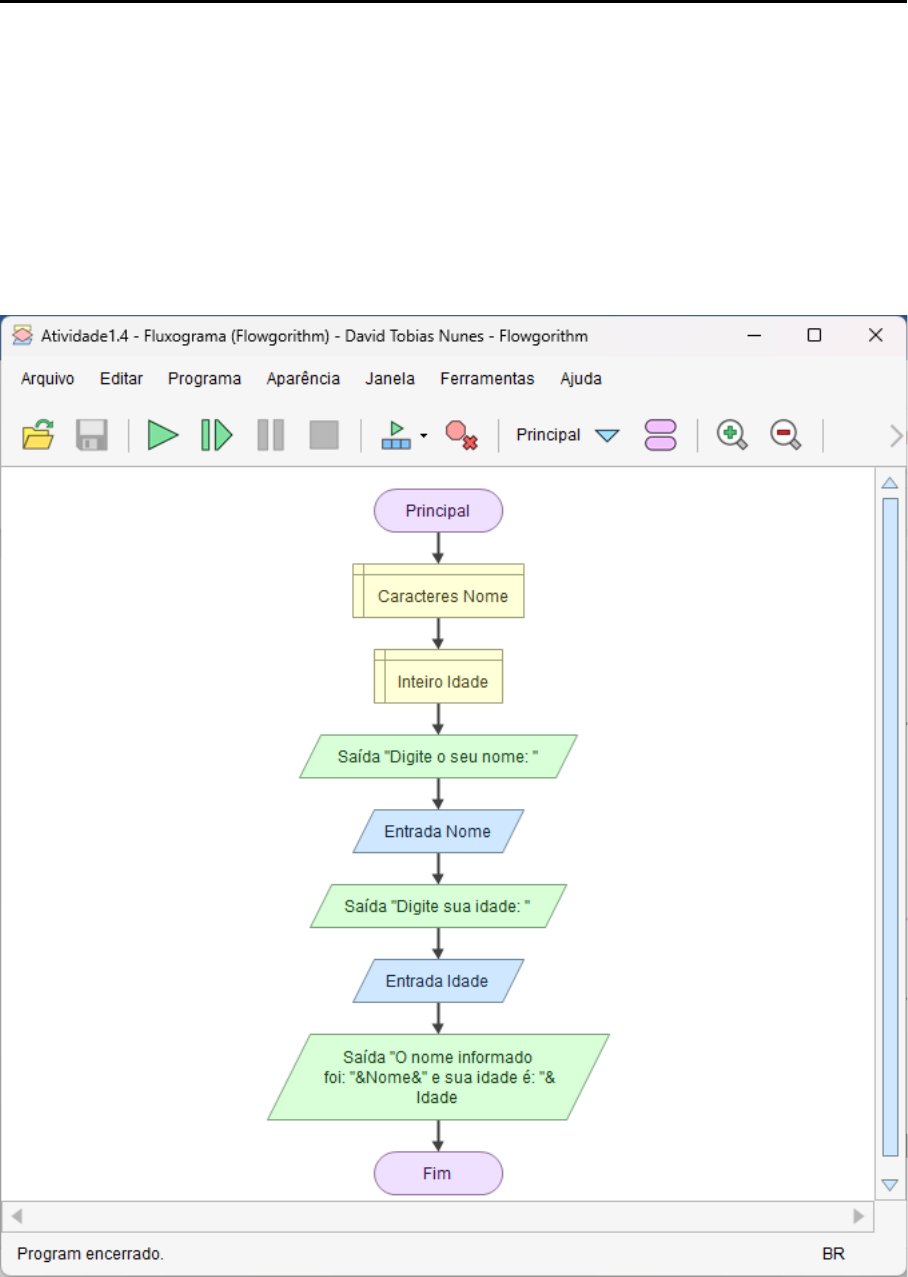Select the Entrada Idade input shape
This screenshot has width=908, height=1277.
[x=438, y=981]
